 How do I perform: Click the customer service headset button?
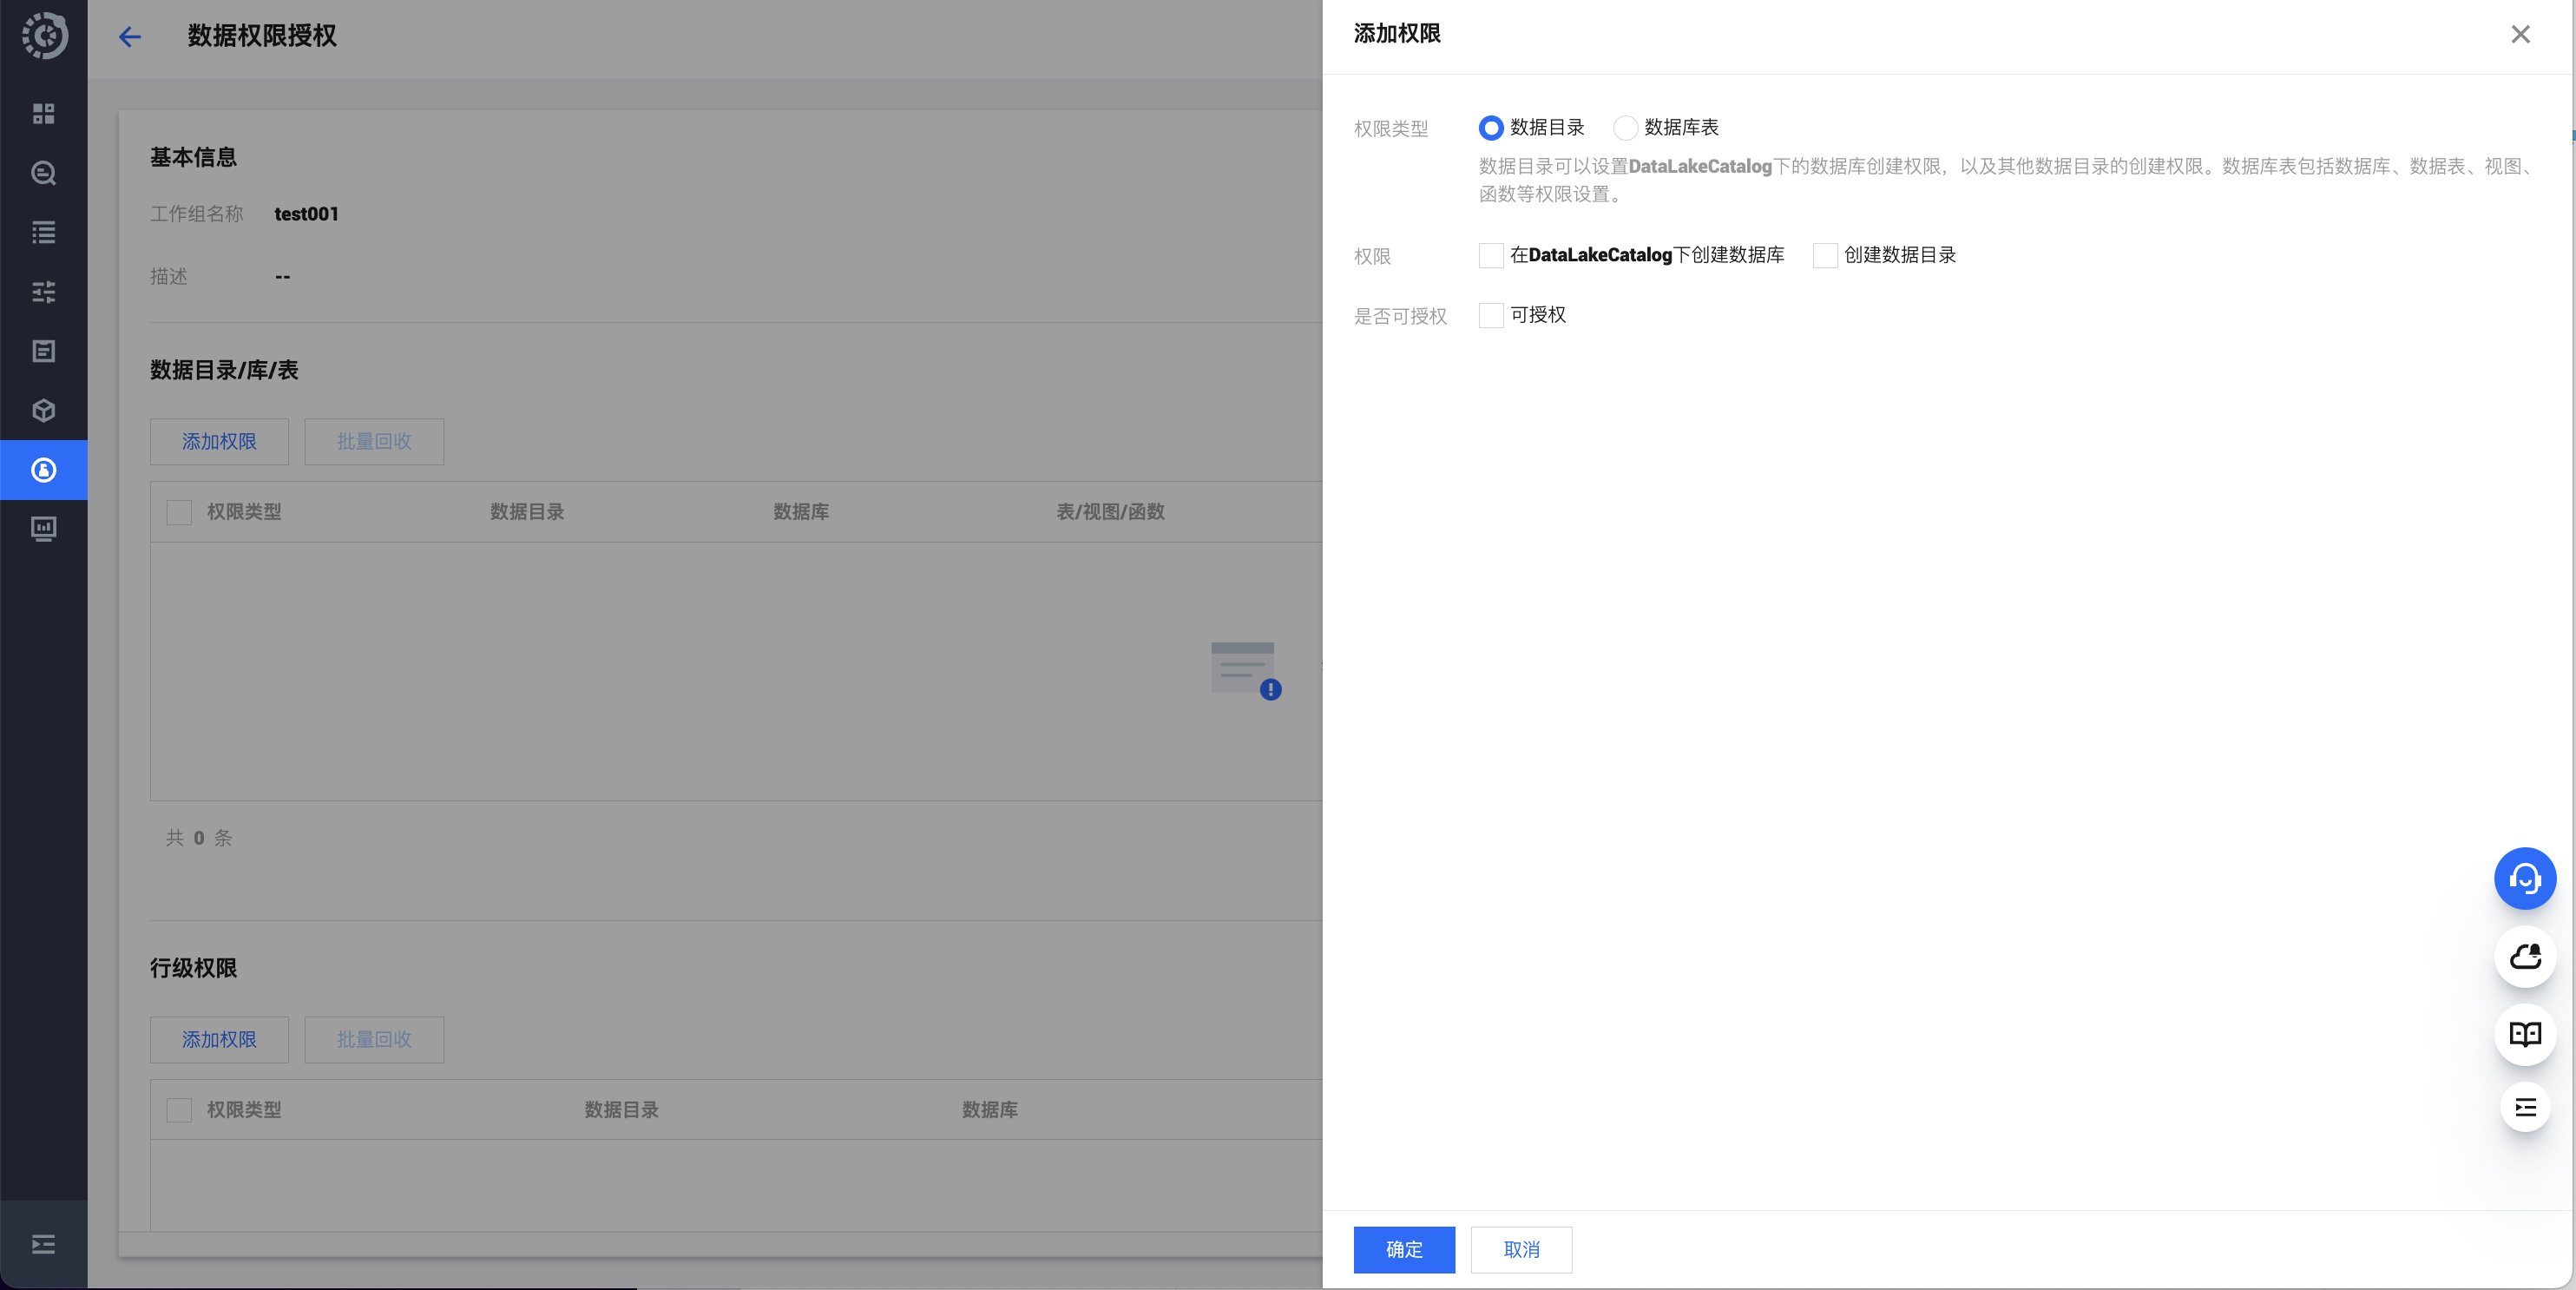pyautogui.click(x=2524, y=879)
